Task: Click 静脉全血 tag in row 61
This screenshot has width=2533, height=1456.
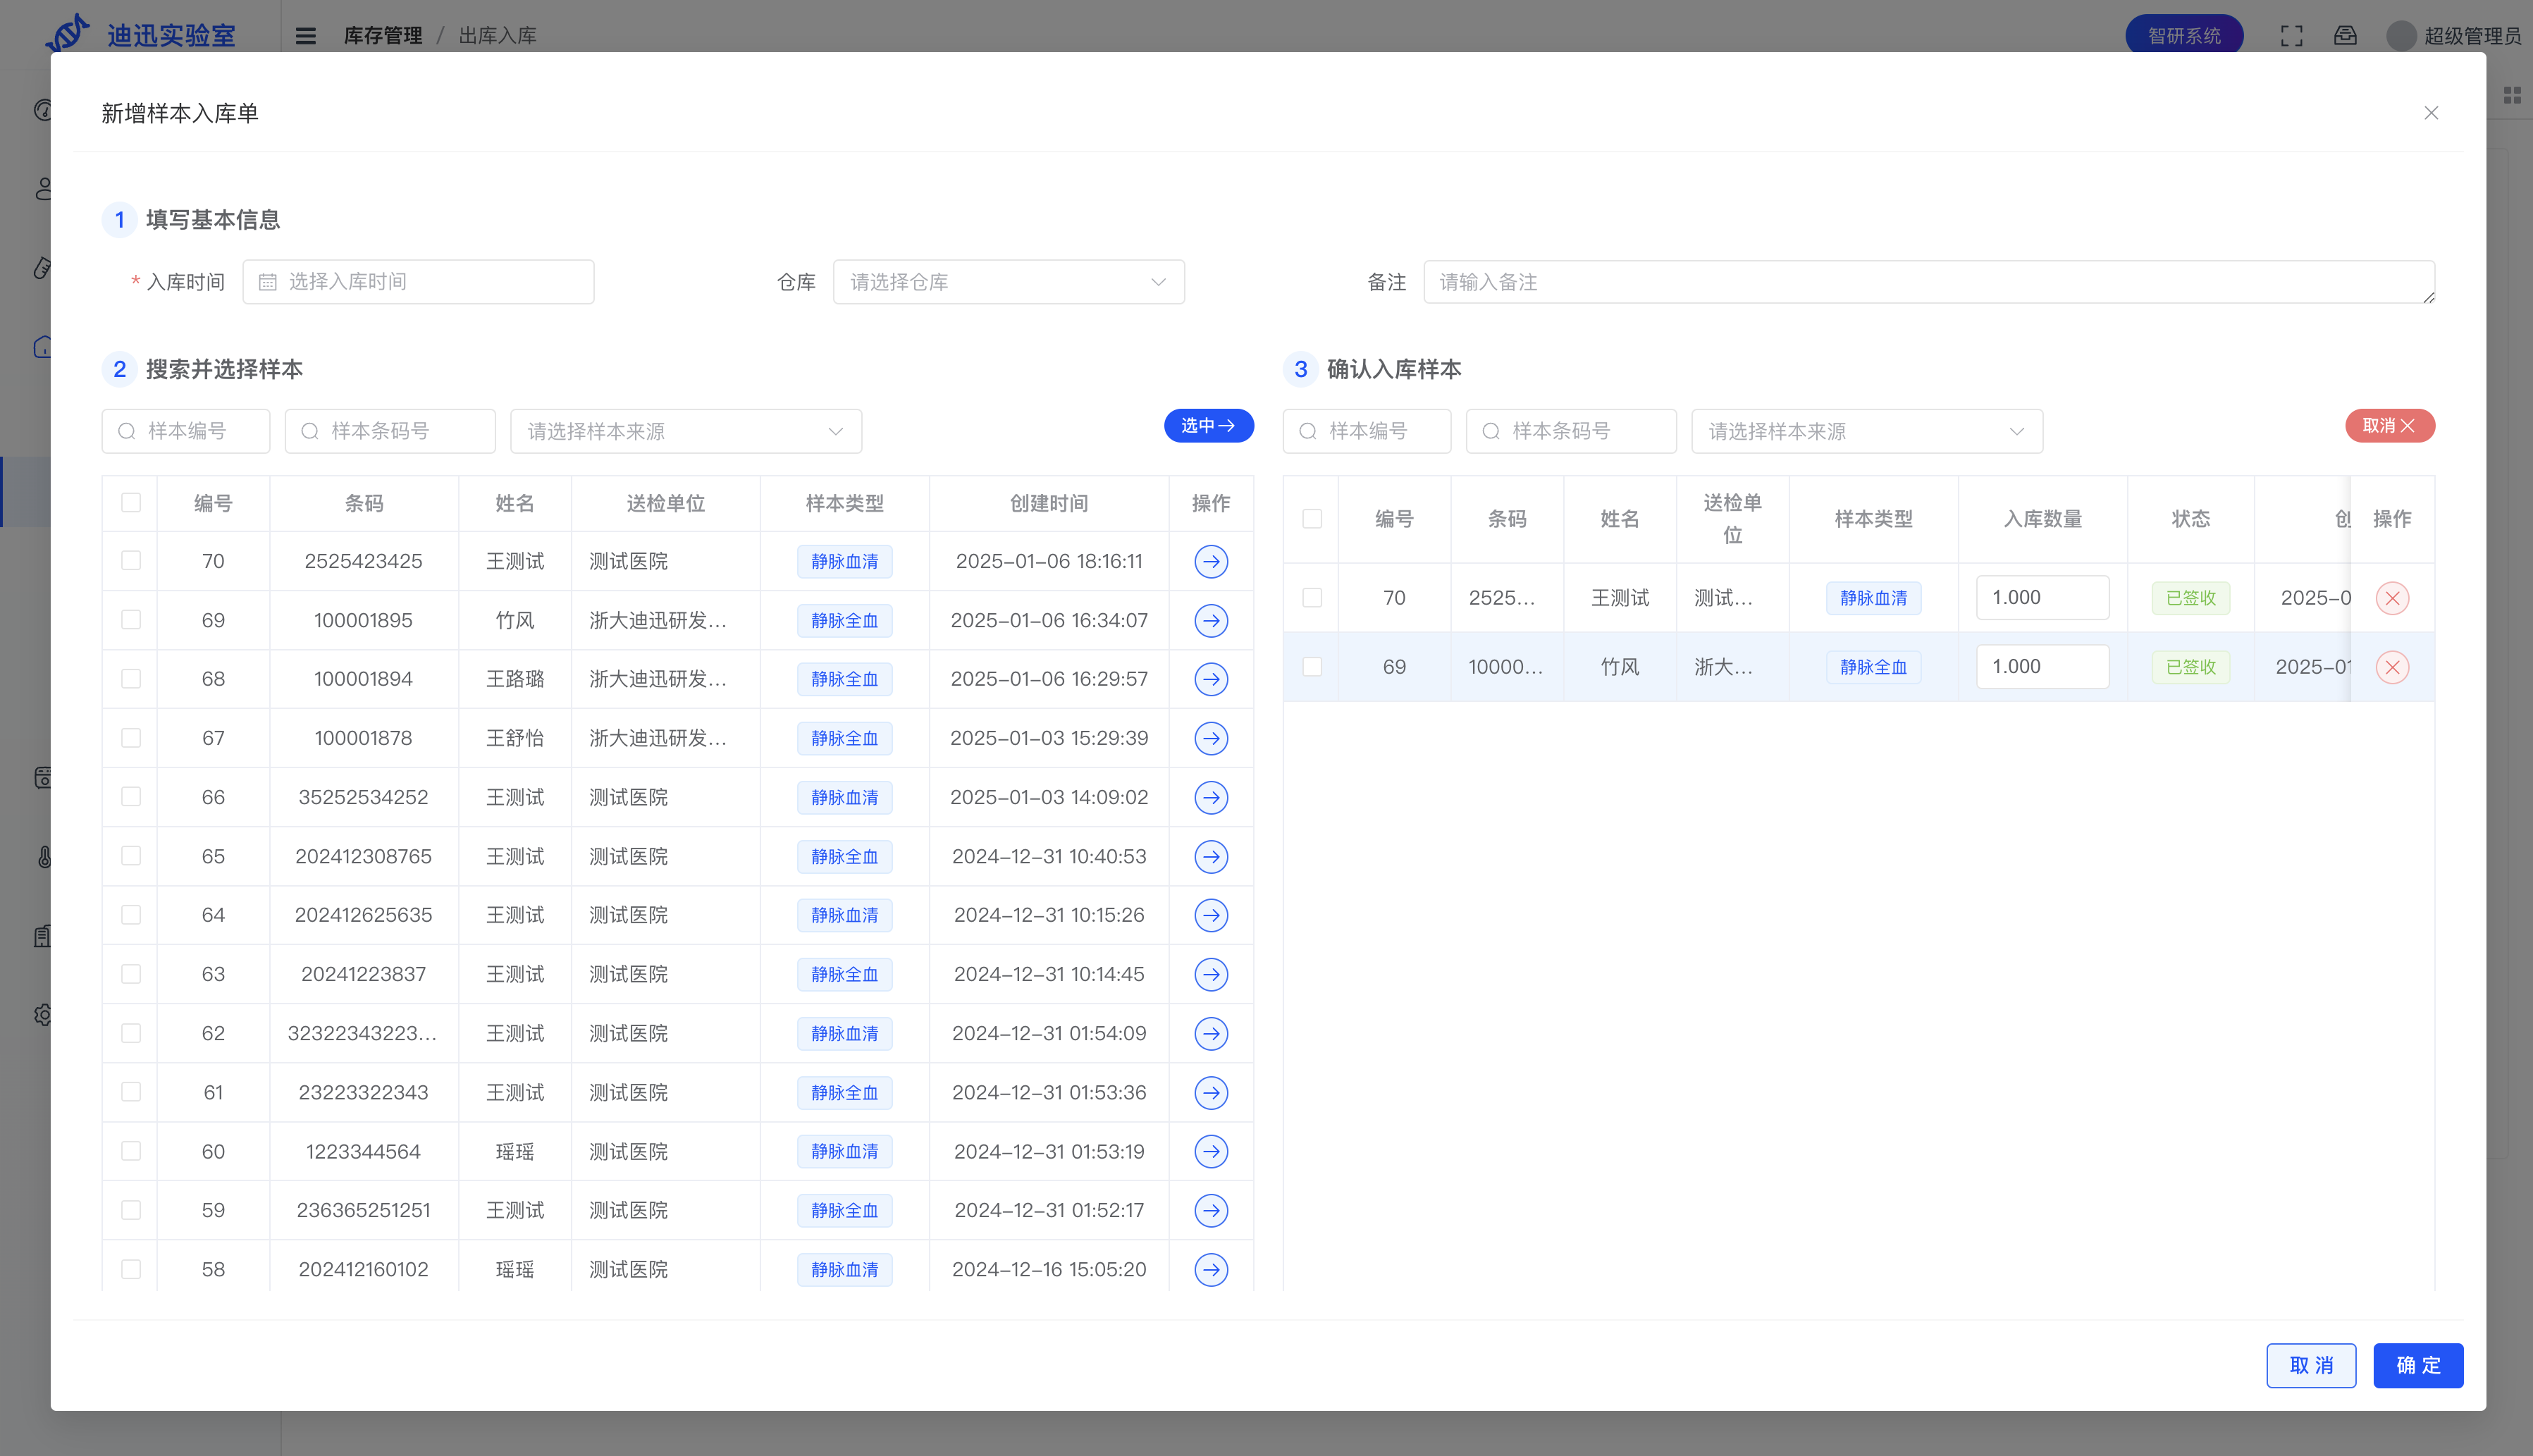Action: click(844, 1092)
